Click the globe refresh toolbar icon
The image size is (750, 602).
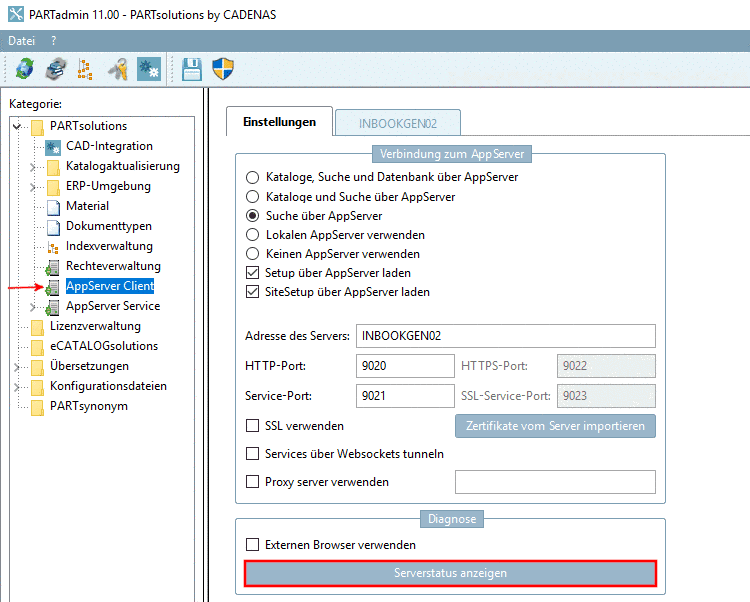(x=24, y=69)
